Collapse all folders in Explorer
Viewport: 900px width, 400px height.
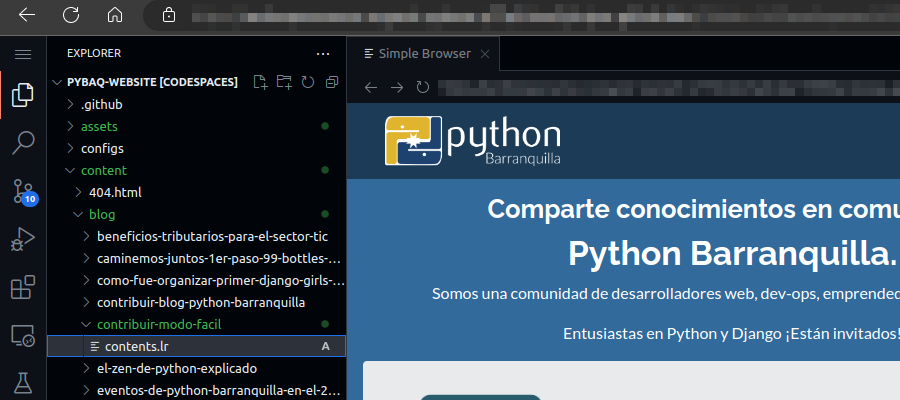[331, 82]
